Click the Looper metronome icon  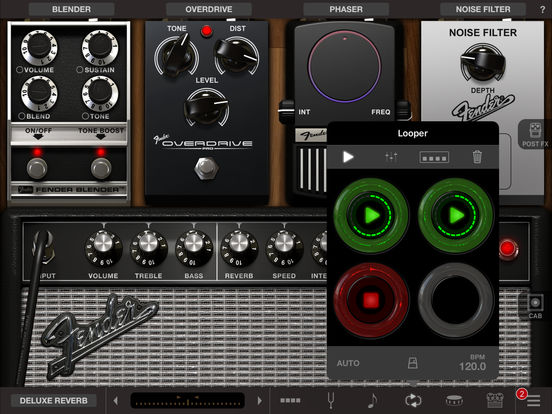click(x=413, y=363)
